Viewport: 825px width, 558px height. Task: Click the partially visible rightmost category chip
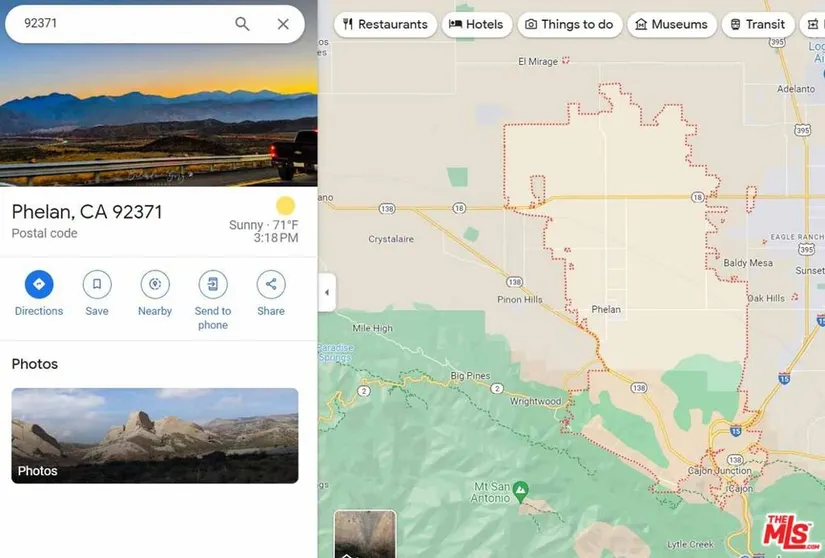[x=812, y=24]
